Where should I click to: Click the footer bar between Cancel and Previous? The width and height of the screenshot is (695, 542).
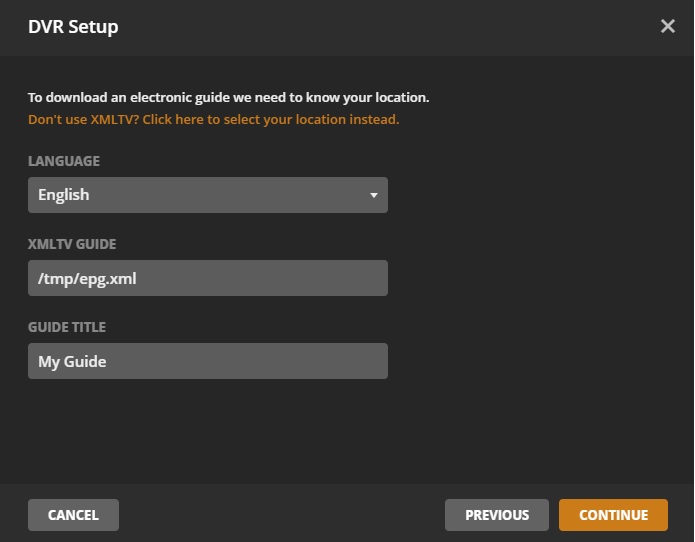coord(280,515)
